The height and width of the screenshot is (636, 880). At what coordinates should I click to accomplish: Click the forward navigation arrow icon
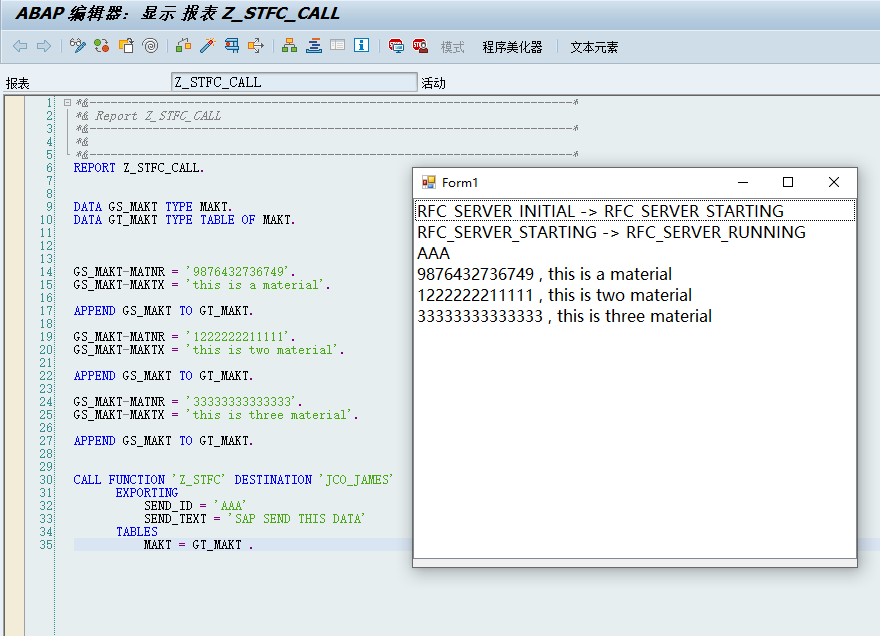[43, 46]
